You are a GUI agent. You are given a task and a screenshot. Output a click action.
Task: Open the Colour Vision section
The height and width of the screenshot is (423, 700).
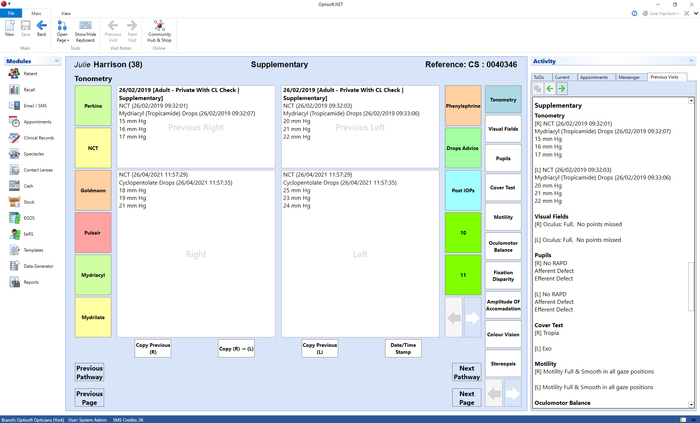coord(503,334)
